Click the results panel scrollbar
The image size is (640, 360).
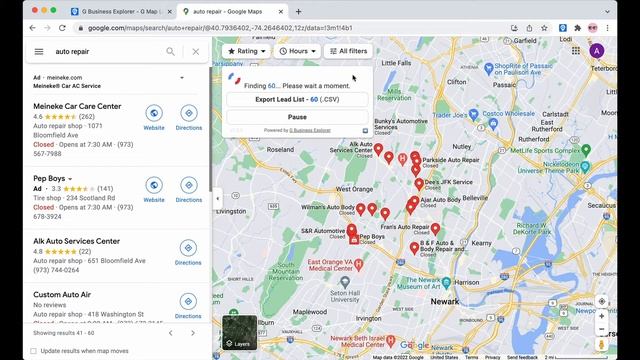coord(210,130)
